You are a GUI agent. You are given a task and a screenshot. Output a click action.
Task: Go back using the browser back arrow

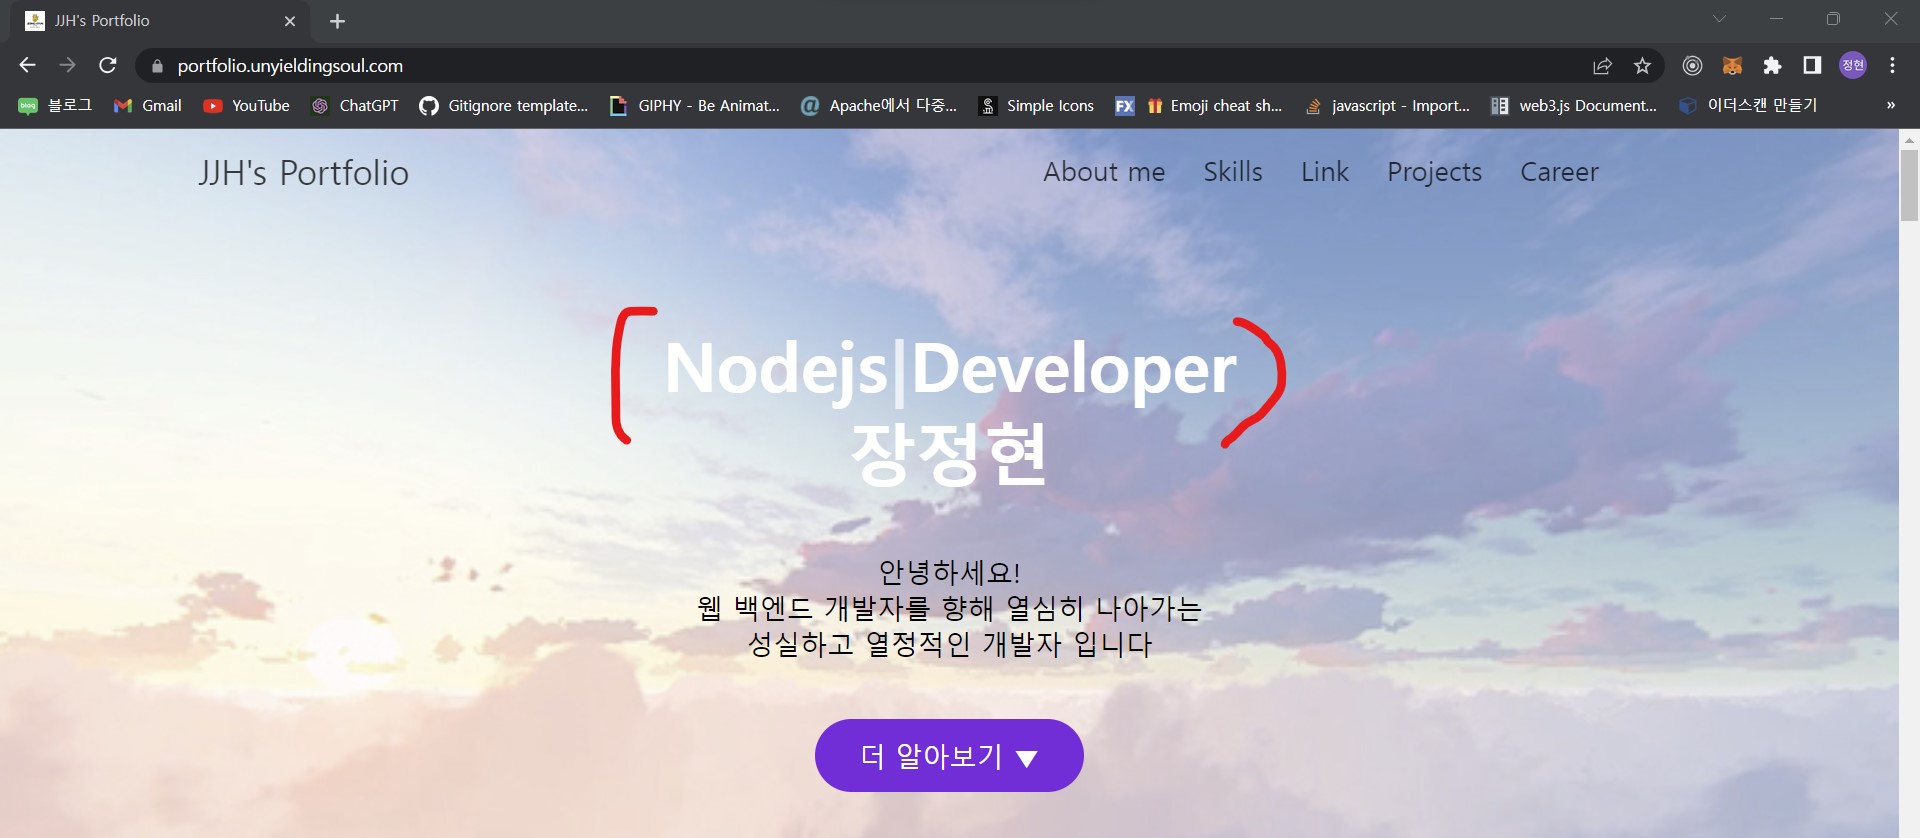27,65
